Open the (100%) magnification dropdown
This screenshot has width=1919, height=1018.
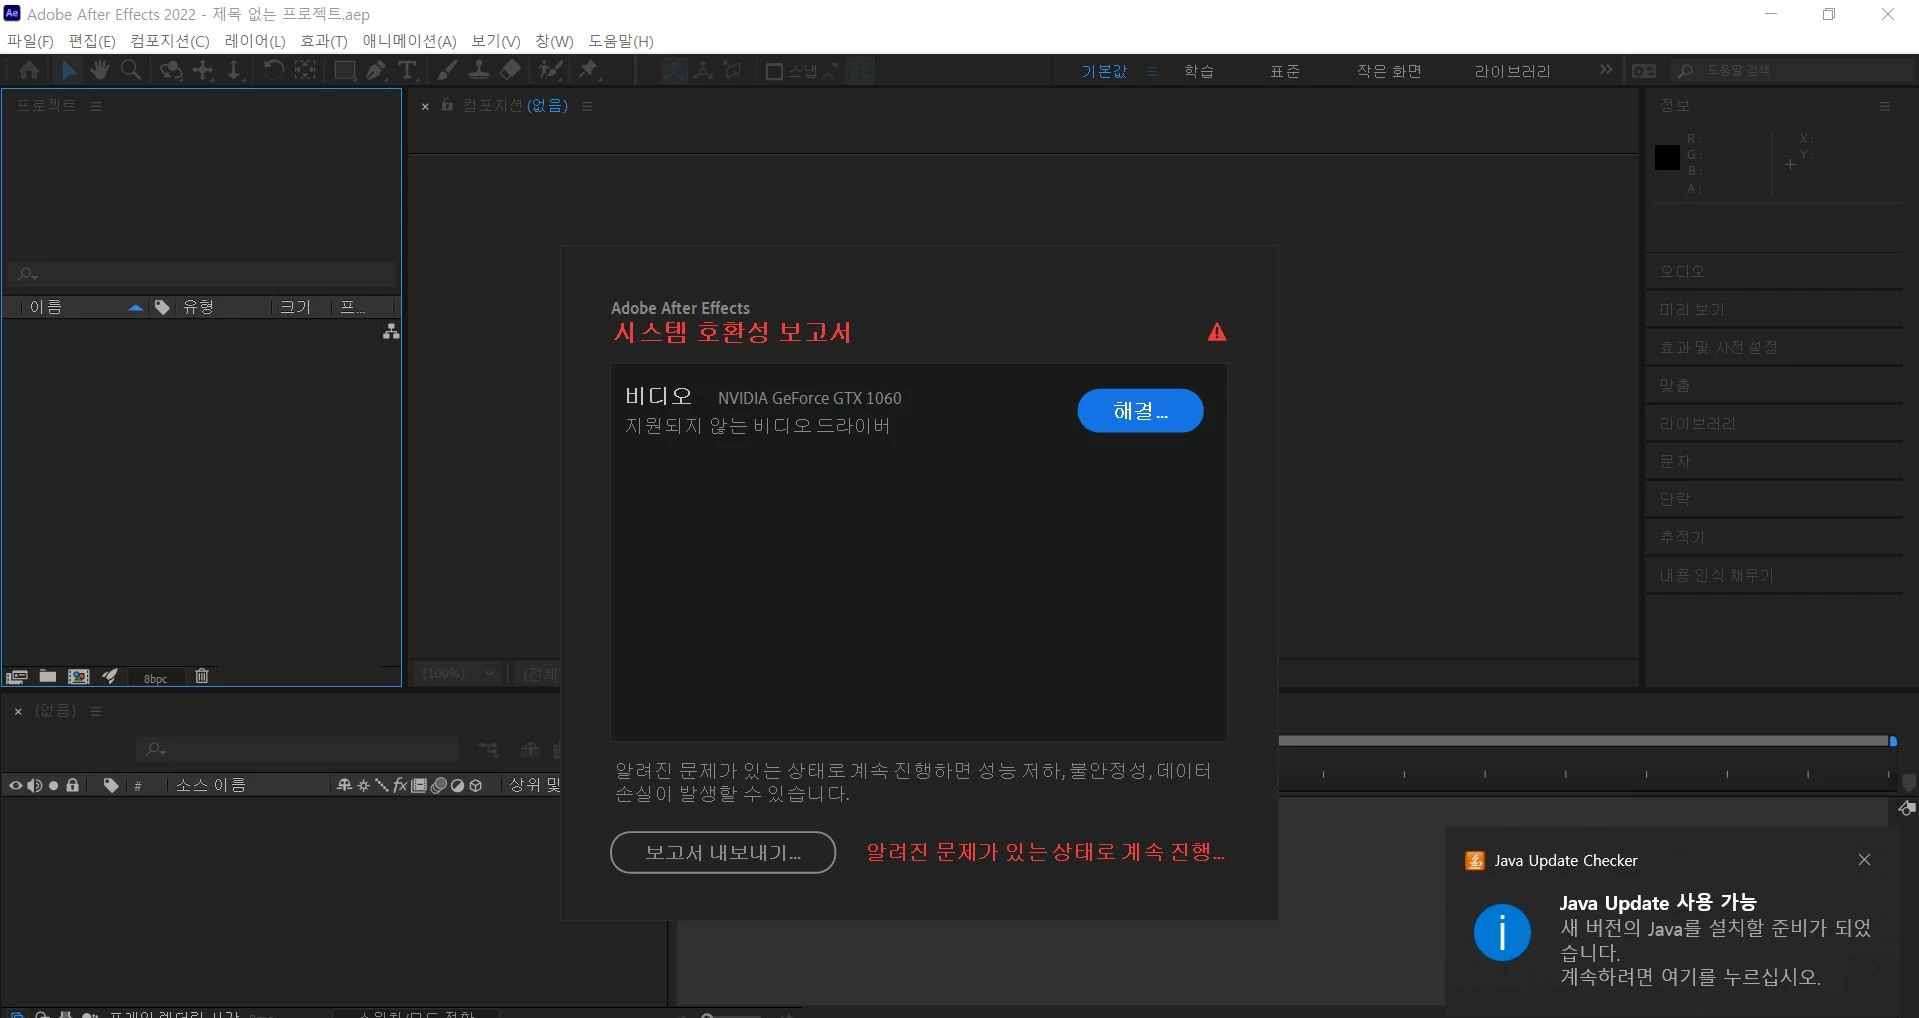coord(458,673)
